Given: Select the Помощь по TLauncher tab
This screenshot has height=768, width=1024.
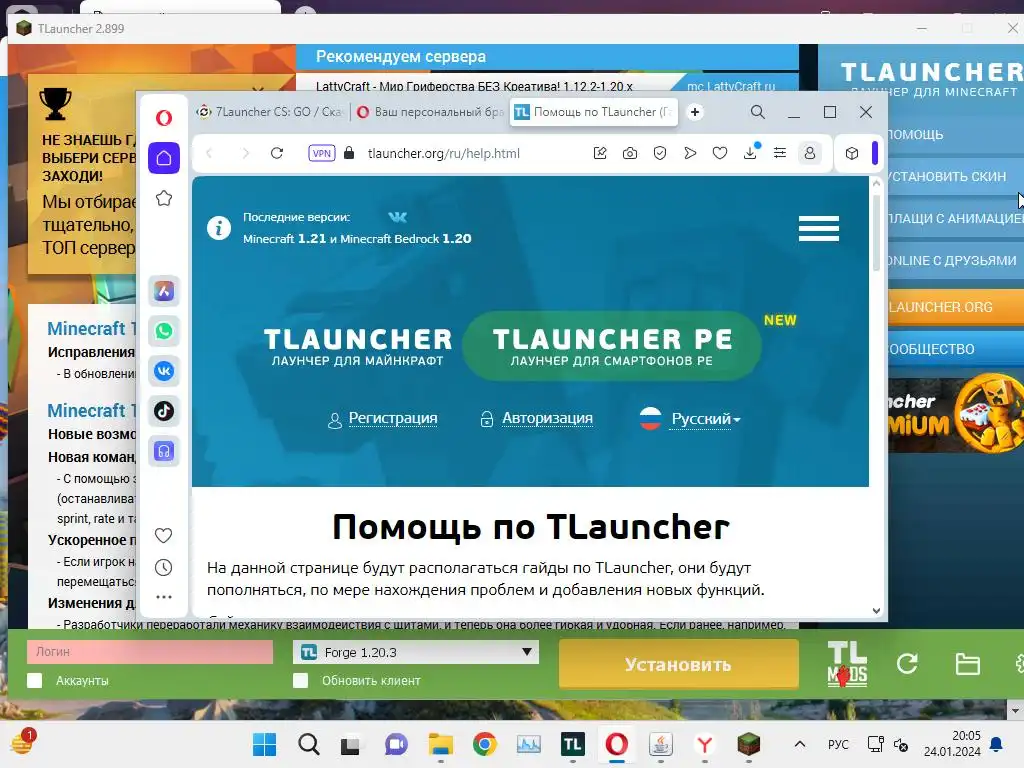Looking at the screenshot, I should click(594, 112).
